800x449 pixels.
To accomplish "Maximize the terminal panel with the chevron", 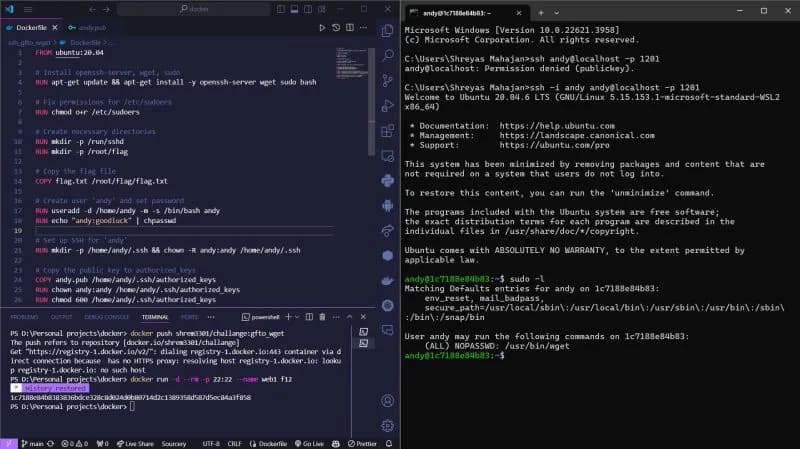I will pyautogui.click(x=349, y=317).
